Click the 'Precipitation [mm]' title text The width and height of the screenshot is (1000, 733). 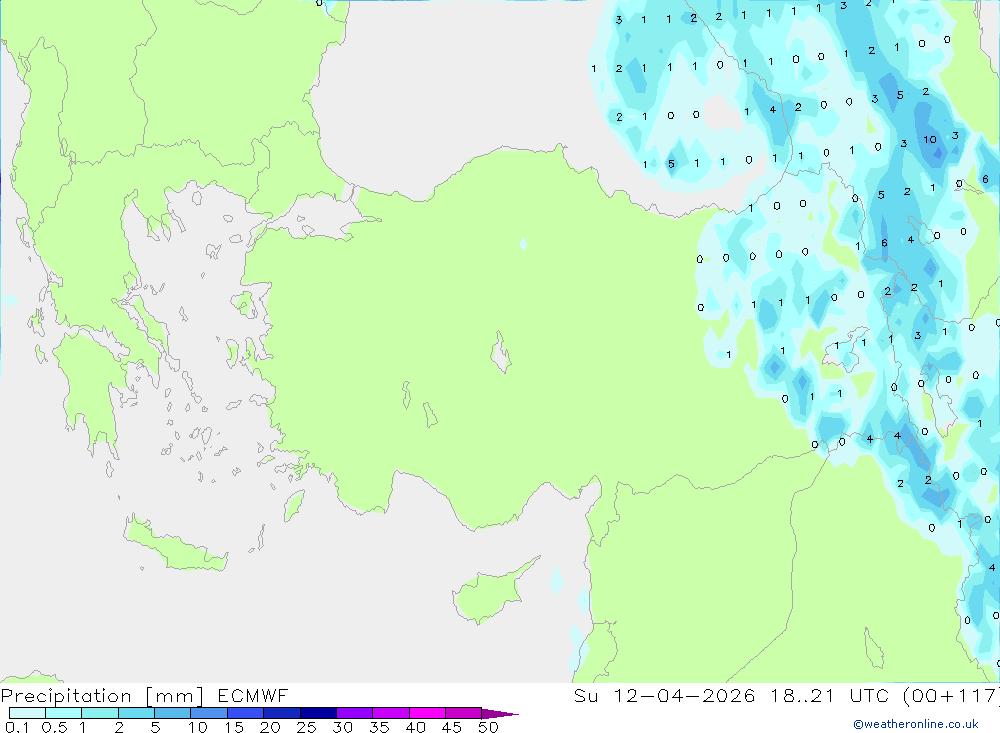pyautogui.click(x=102, y=696)
